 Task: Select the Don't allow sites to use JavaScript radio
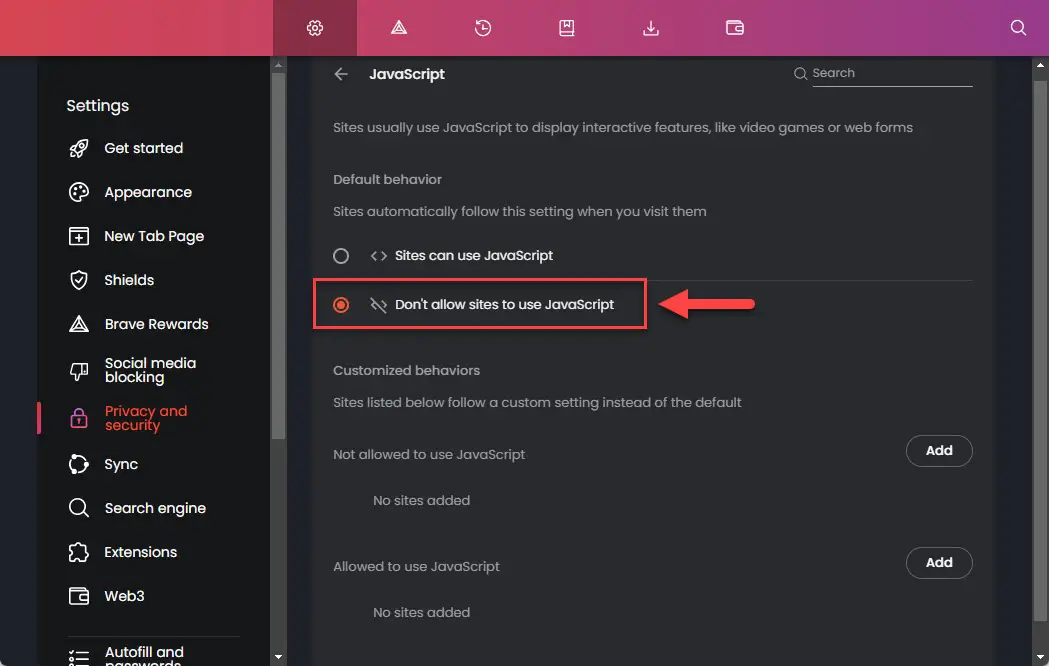[341, 305]
